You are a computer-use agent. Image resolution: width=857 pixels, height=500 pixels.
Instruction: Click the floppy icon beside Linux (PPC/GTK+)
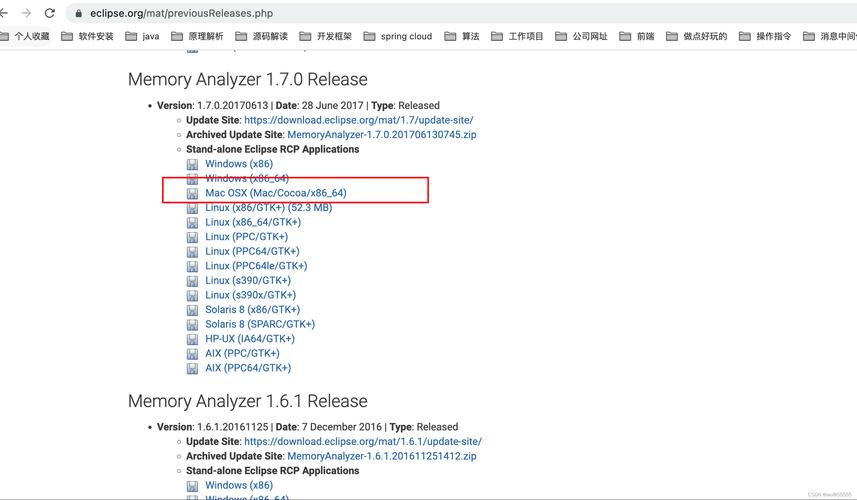pyautogui.click(x=192, y=237)
